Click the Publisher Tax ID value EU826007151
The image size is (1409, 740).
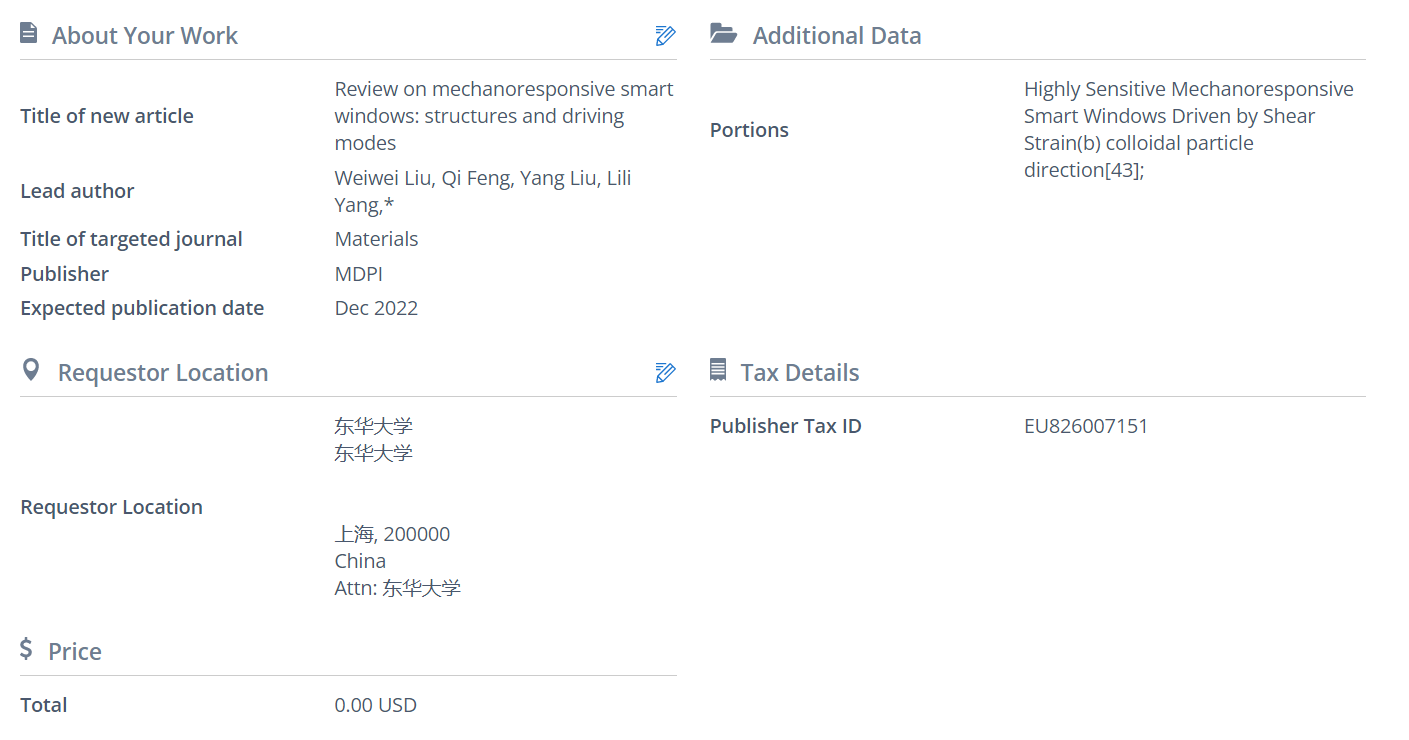coord(1086,426)
